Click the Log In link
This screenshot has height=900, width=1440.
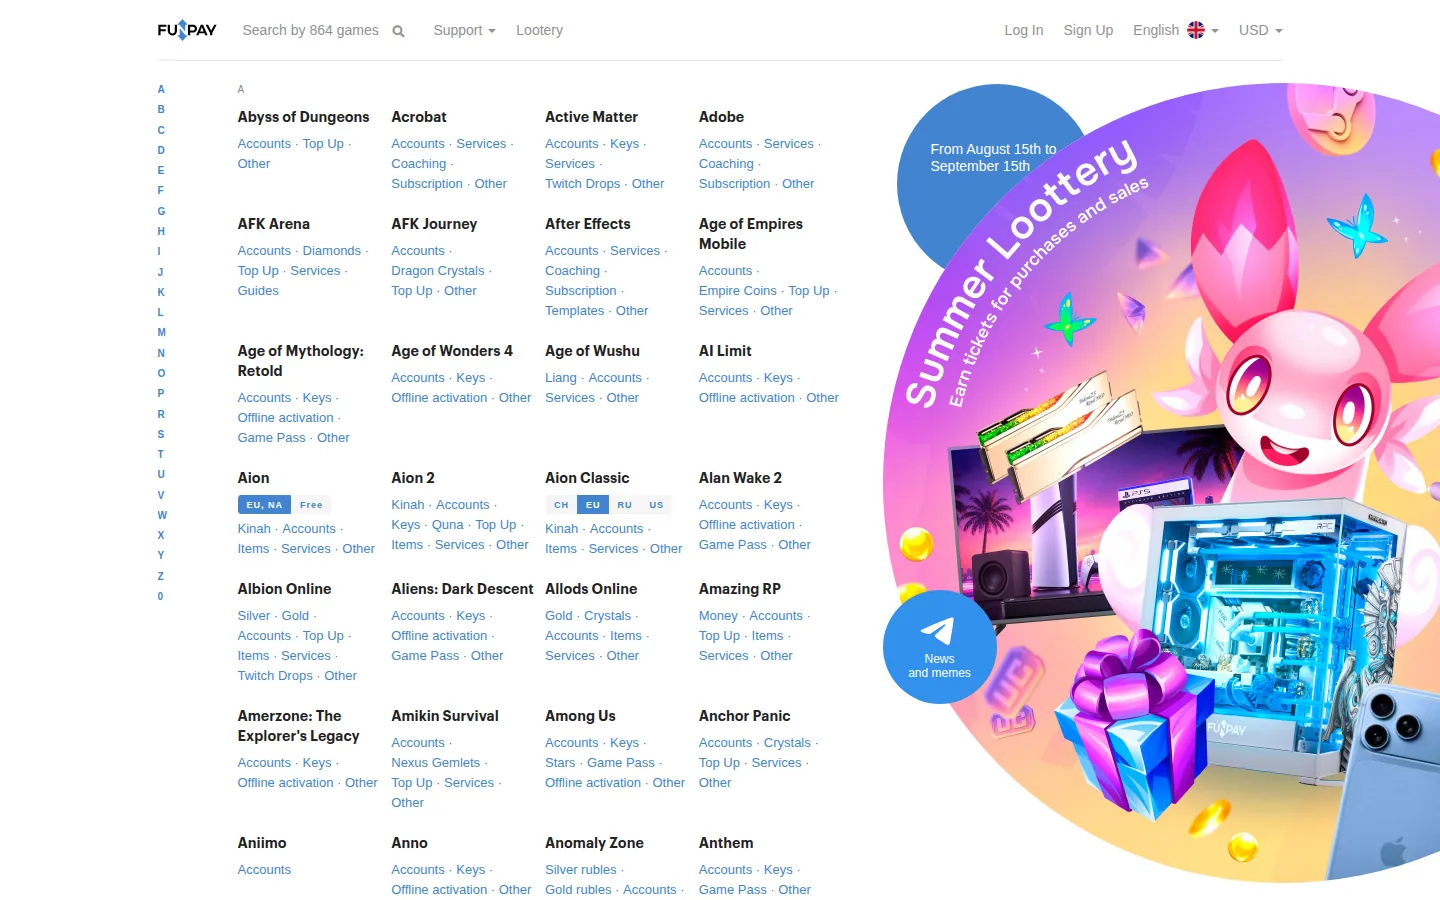pyautogui.click(x=1024, y=30)
